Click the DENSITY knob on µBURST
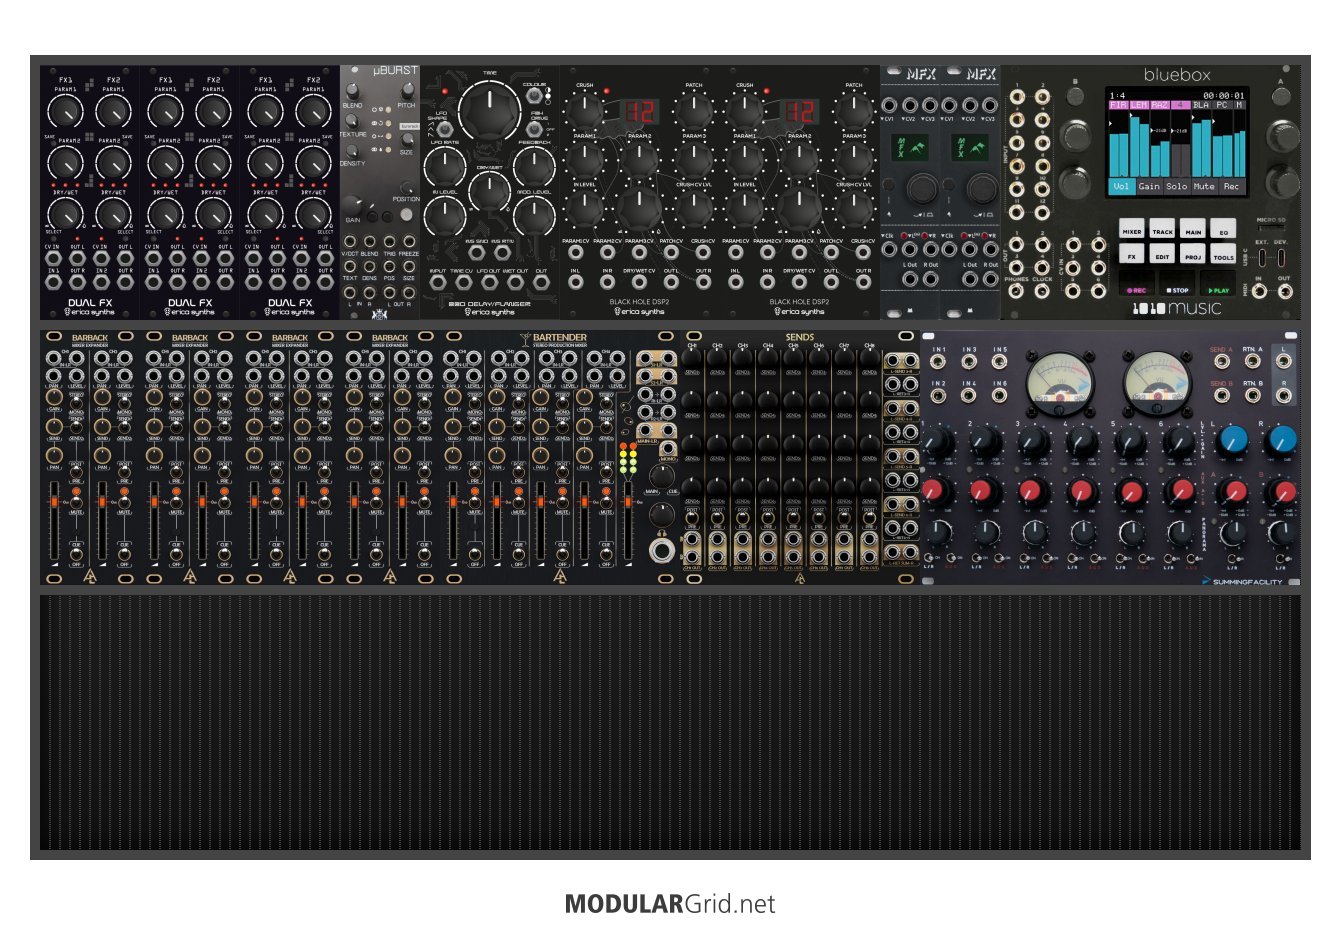This screenshot has height=925, width=1341. pyautogui.click(x=352, y=149)
